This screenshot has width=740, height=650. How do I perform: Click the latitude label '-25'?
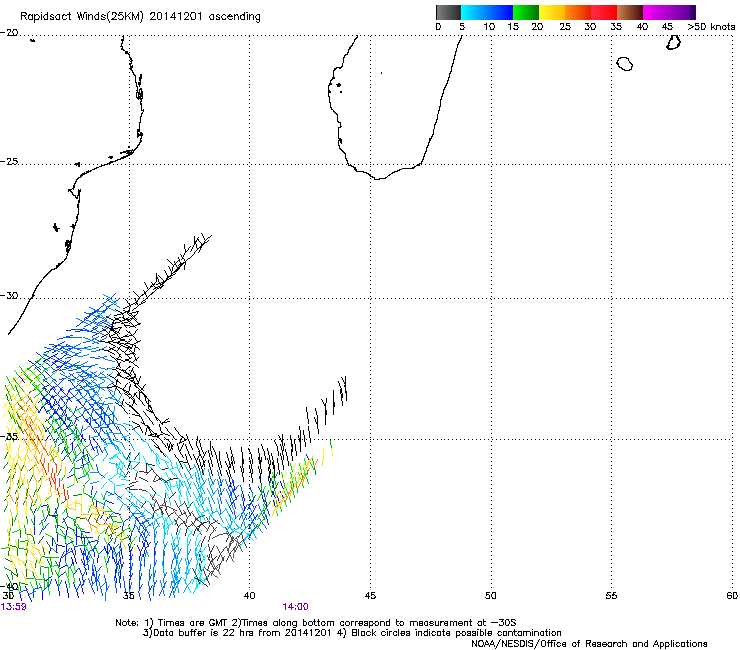[9, 162]
